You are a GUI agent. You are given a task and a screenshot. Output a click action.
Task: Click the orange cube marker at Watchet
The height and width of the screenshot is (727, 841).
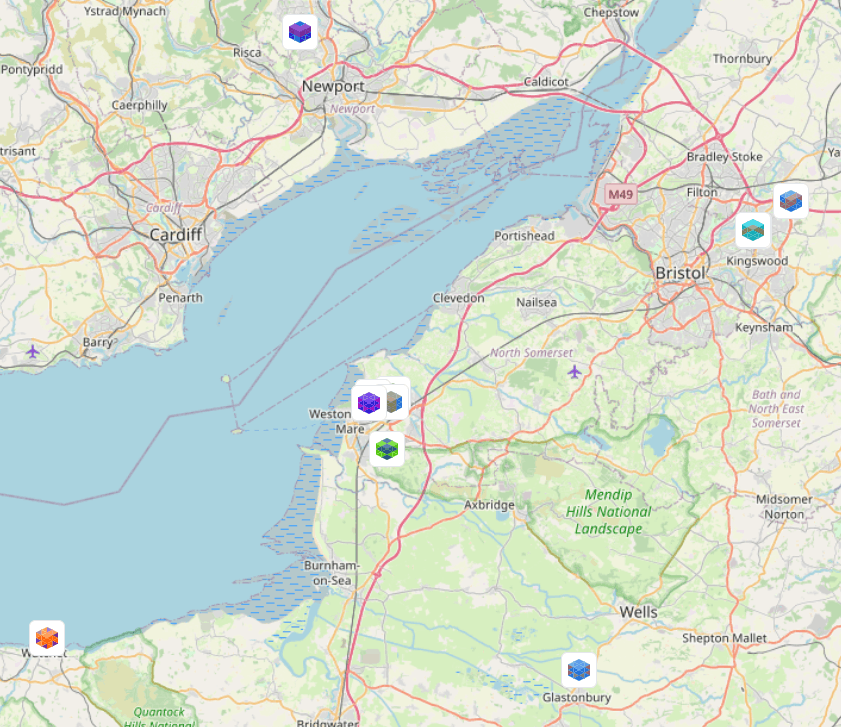tap(47, 638)
